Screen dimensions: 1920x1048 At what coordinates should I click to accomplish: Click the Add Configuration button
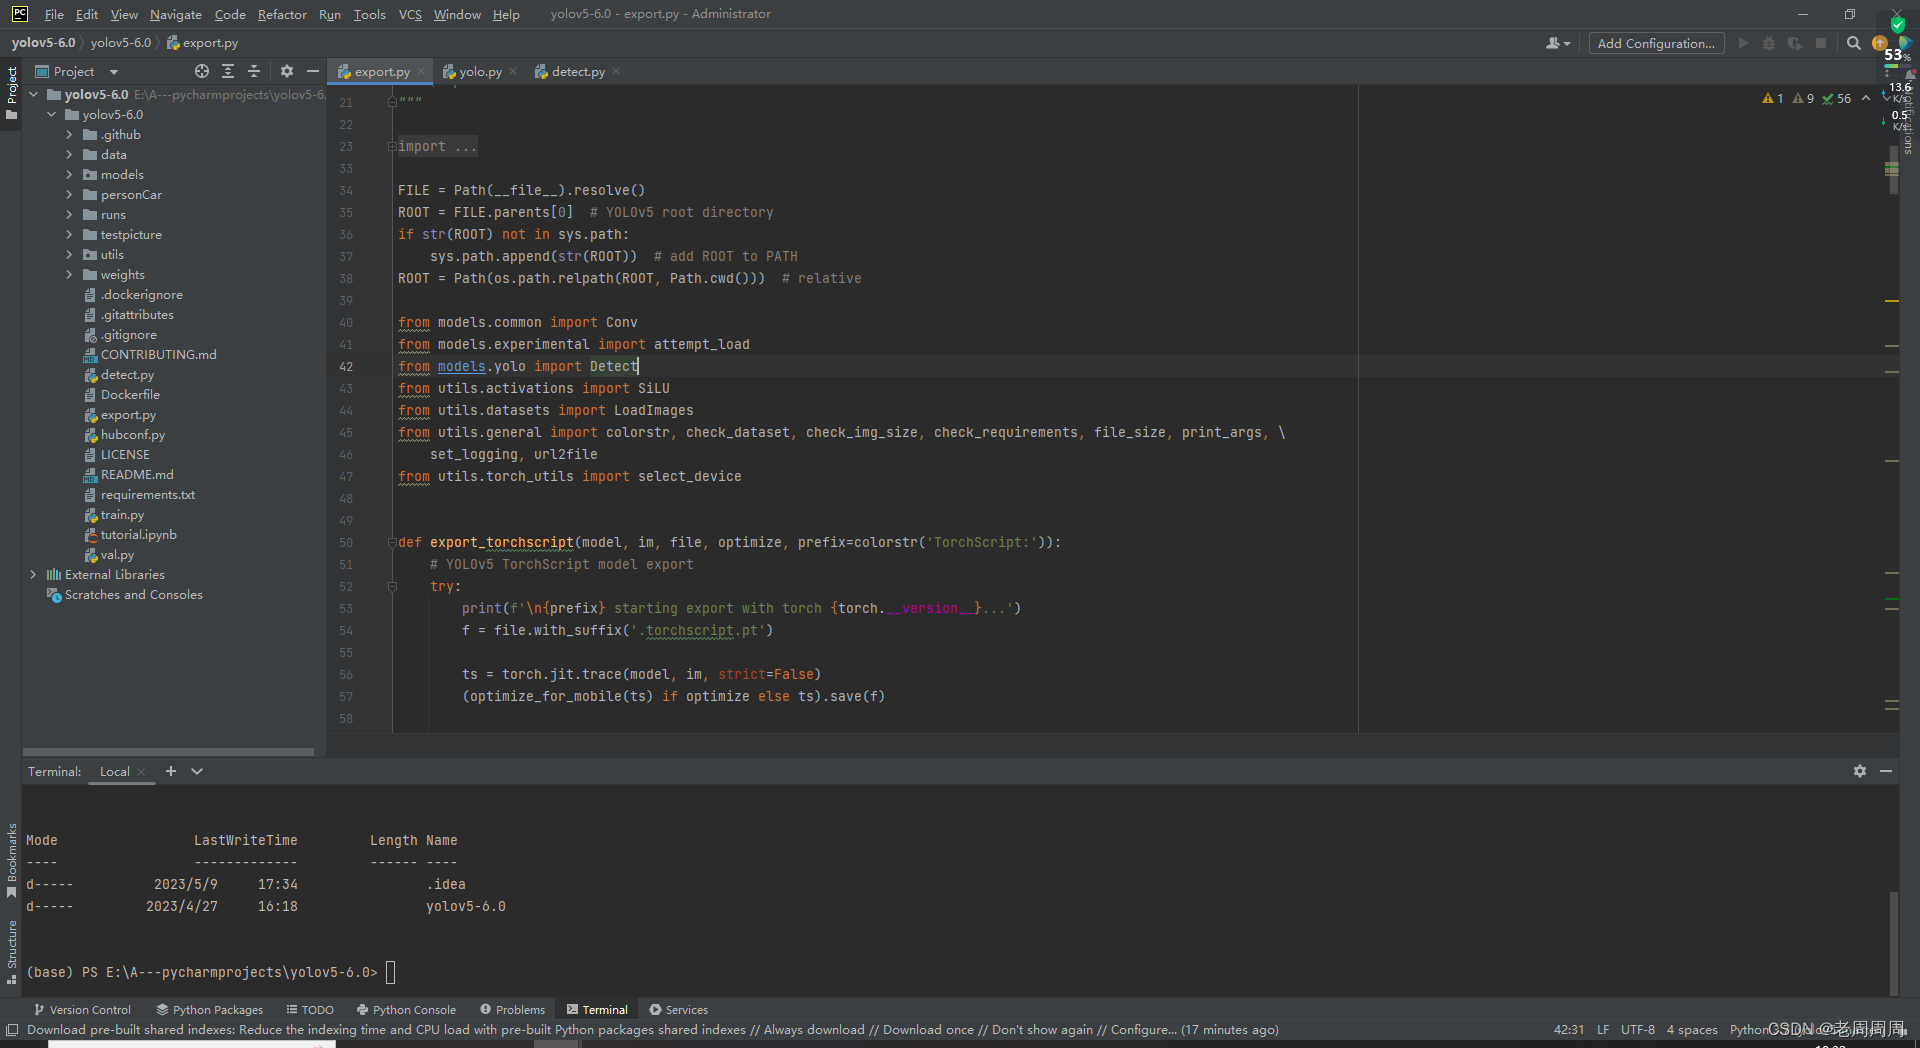click(x=1655, y=43)
